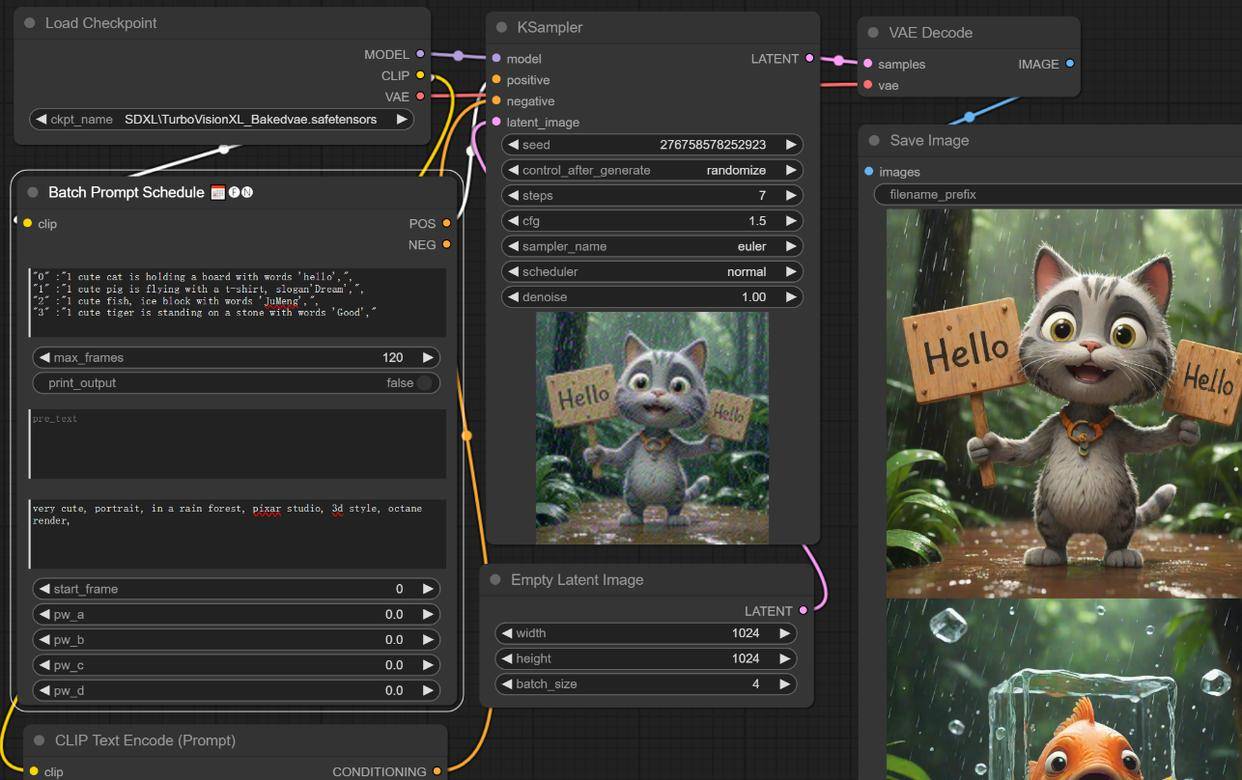Collapse the Empty Latent Image node

point(495,580)
